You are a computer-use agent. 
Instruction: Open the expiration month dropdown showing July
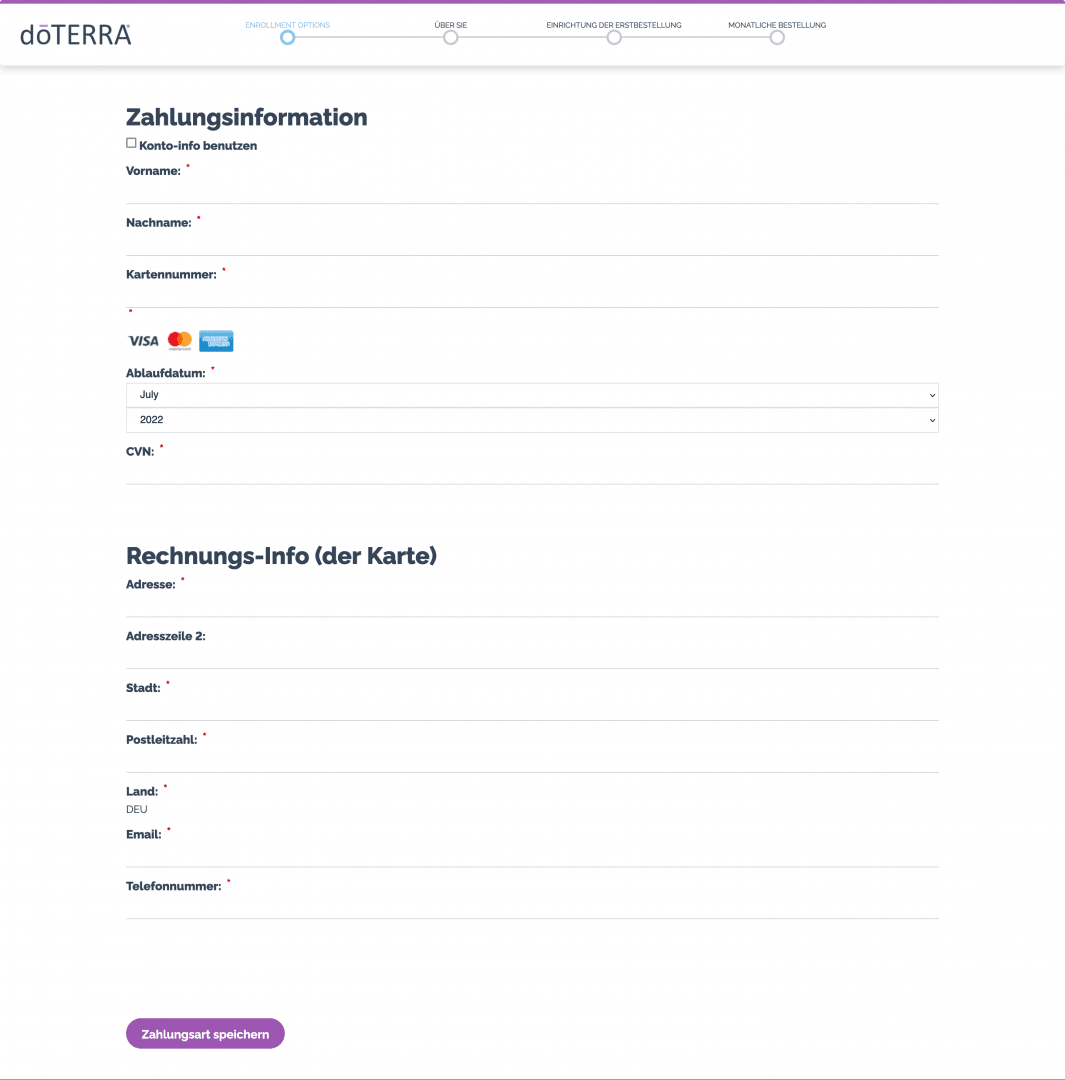click(x=532, y=395)
